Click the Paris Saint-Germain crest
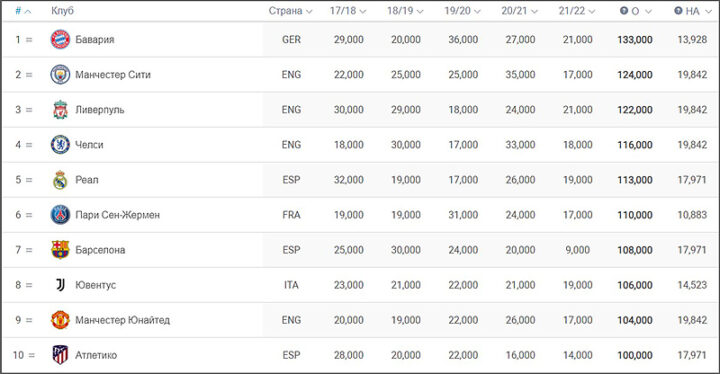 (60, 215)
